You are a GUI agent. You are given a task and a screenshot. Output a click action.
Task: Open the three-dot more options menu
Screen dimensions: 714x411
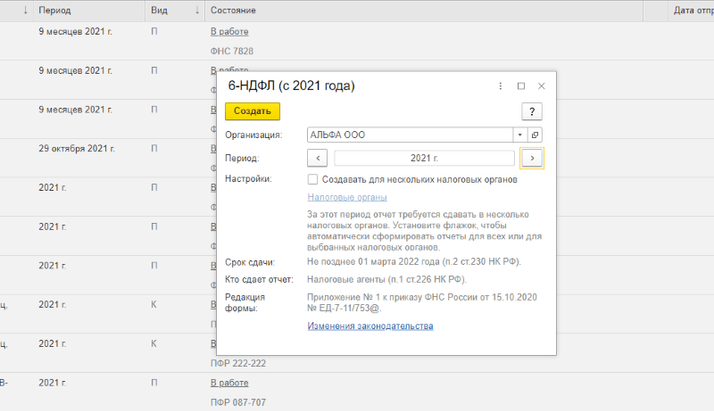click(500, 86)
